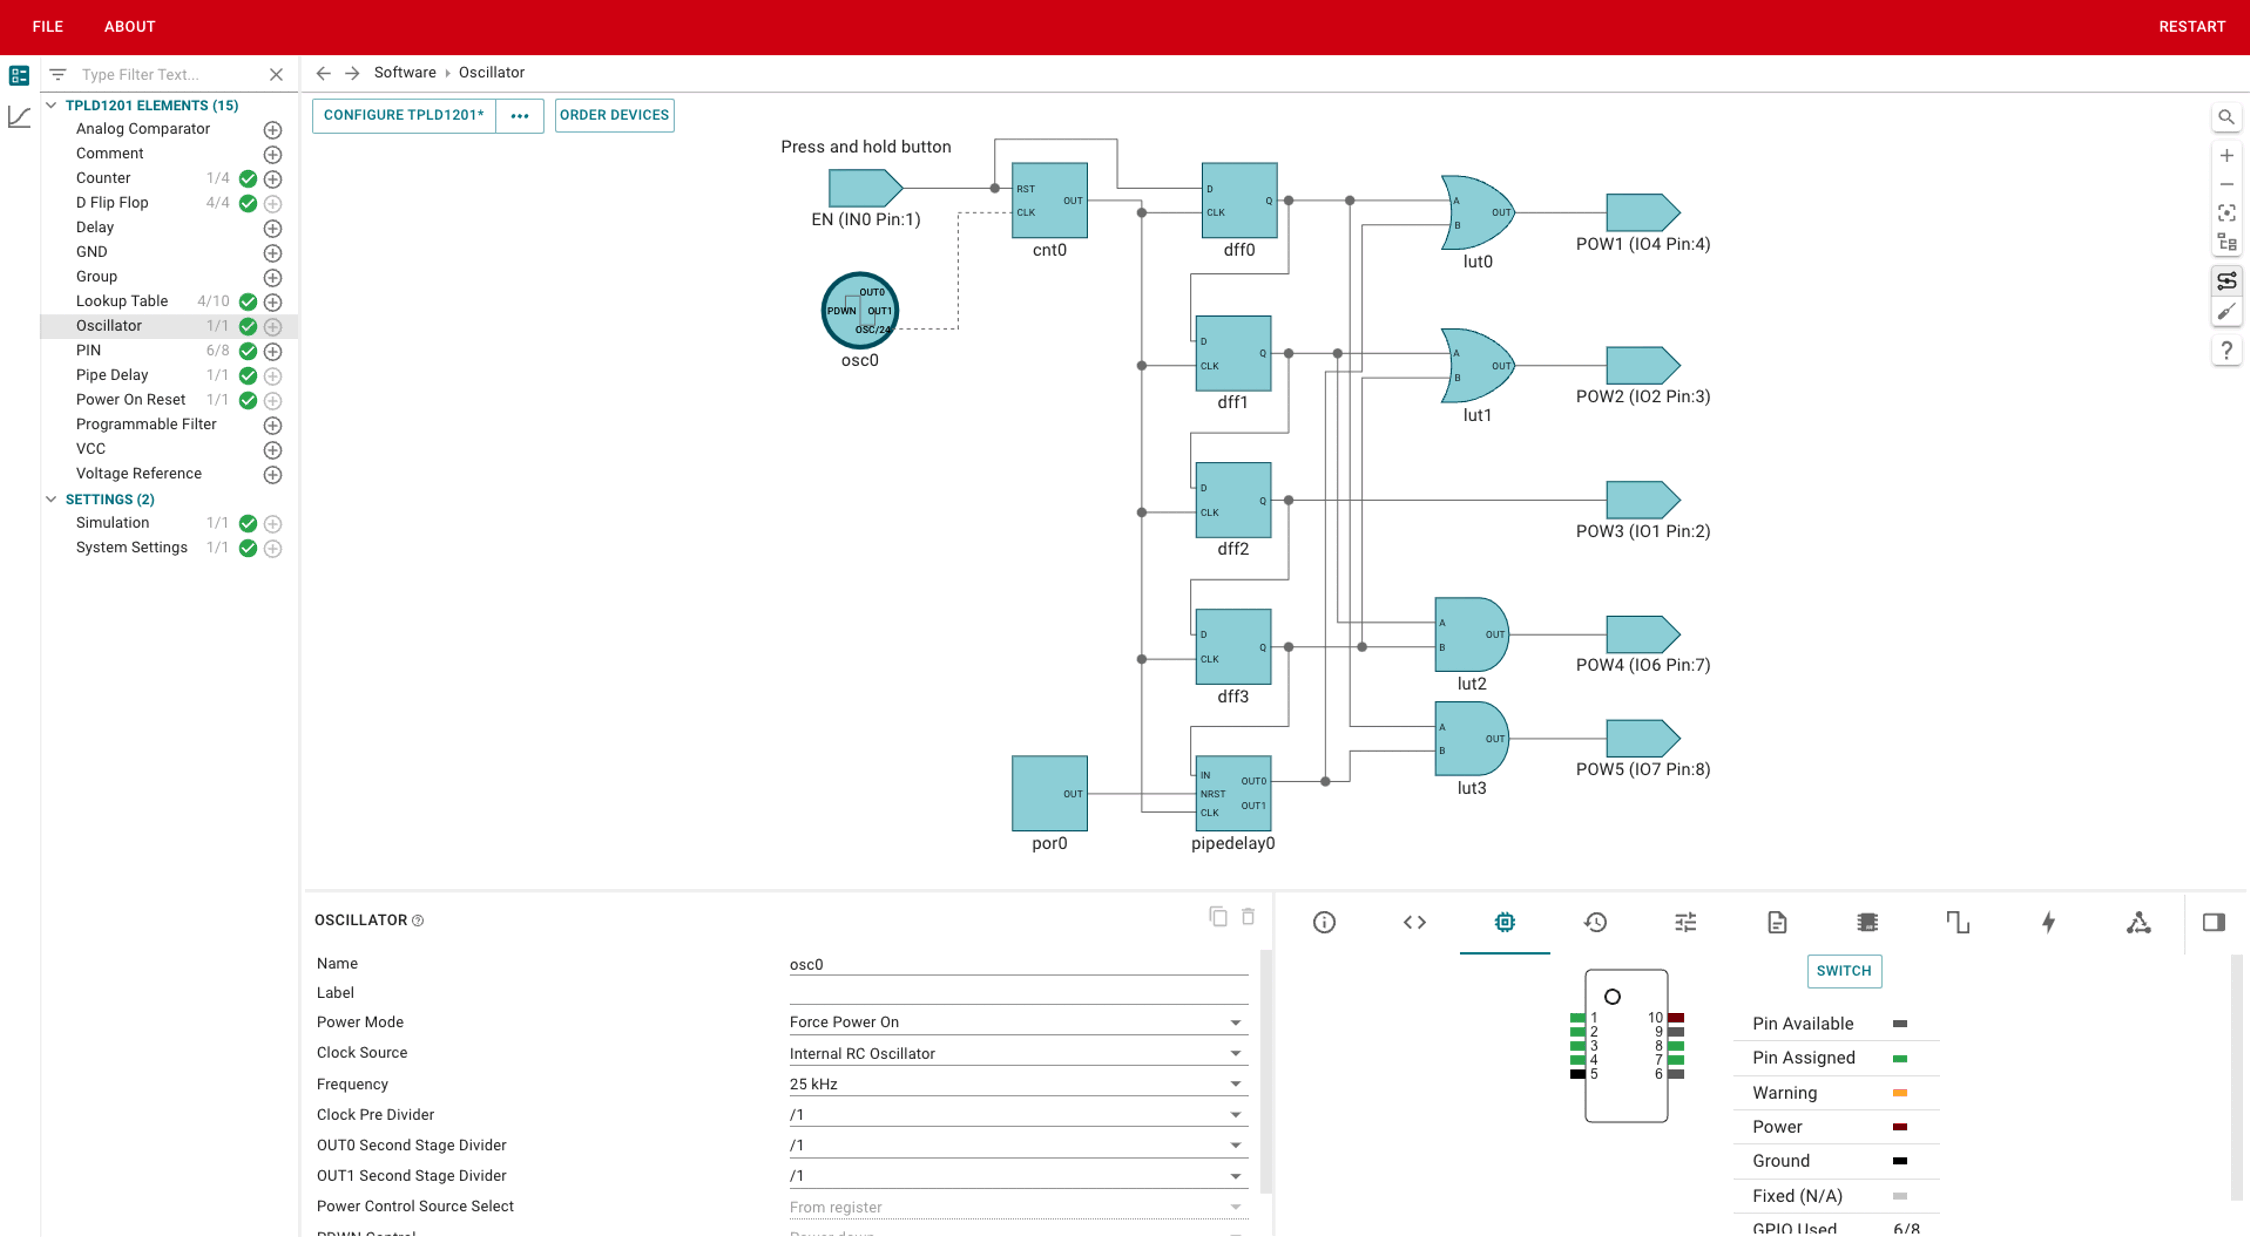Expand the TPLD1201 ELEMENTS tree section
Viewport: 2250px width, 1237px height.
[x=55, y=105]
